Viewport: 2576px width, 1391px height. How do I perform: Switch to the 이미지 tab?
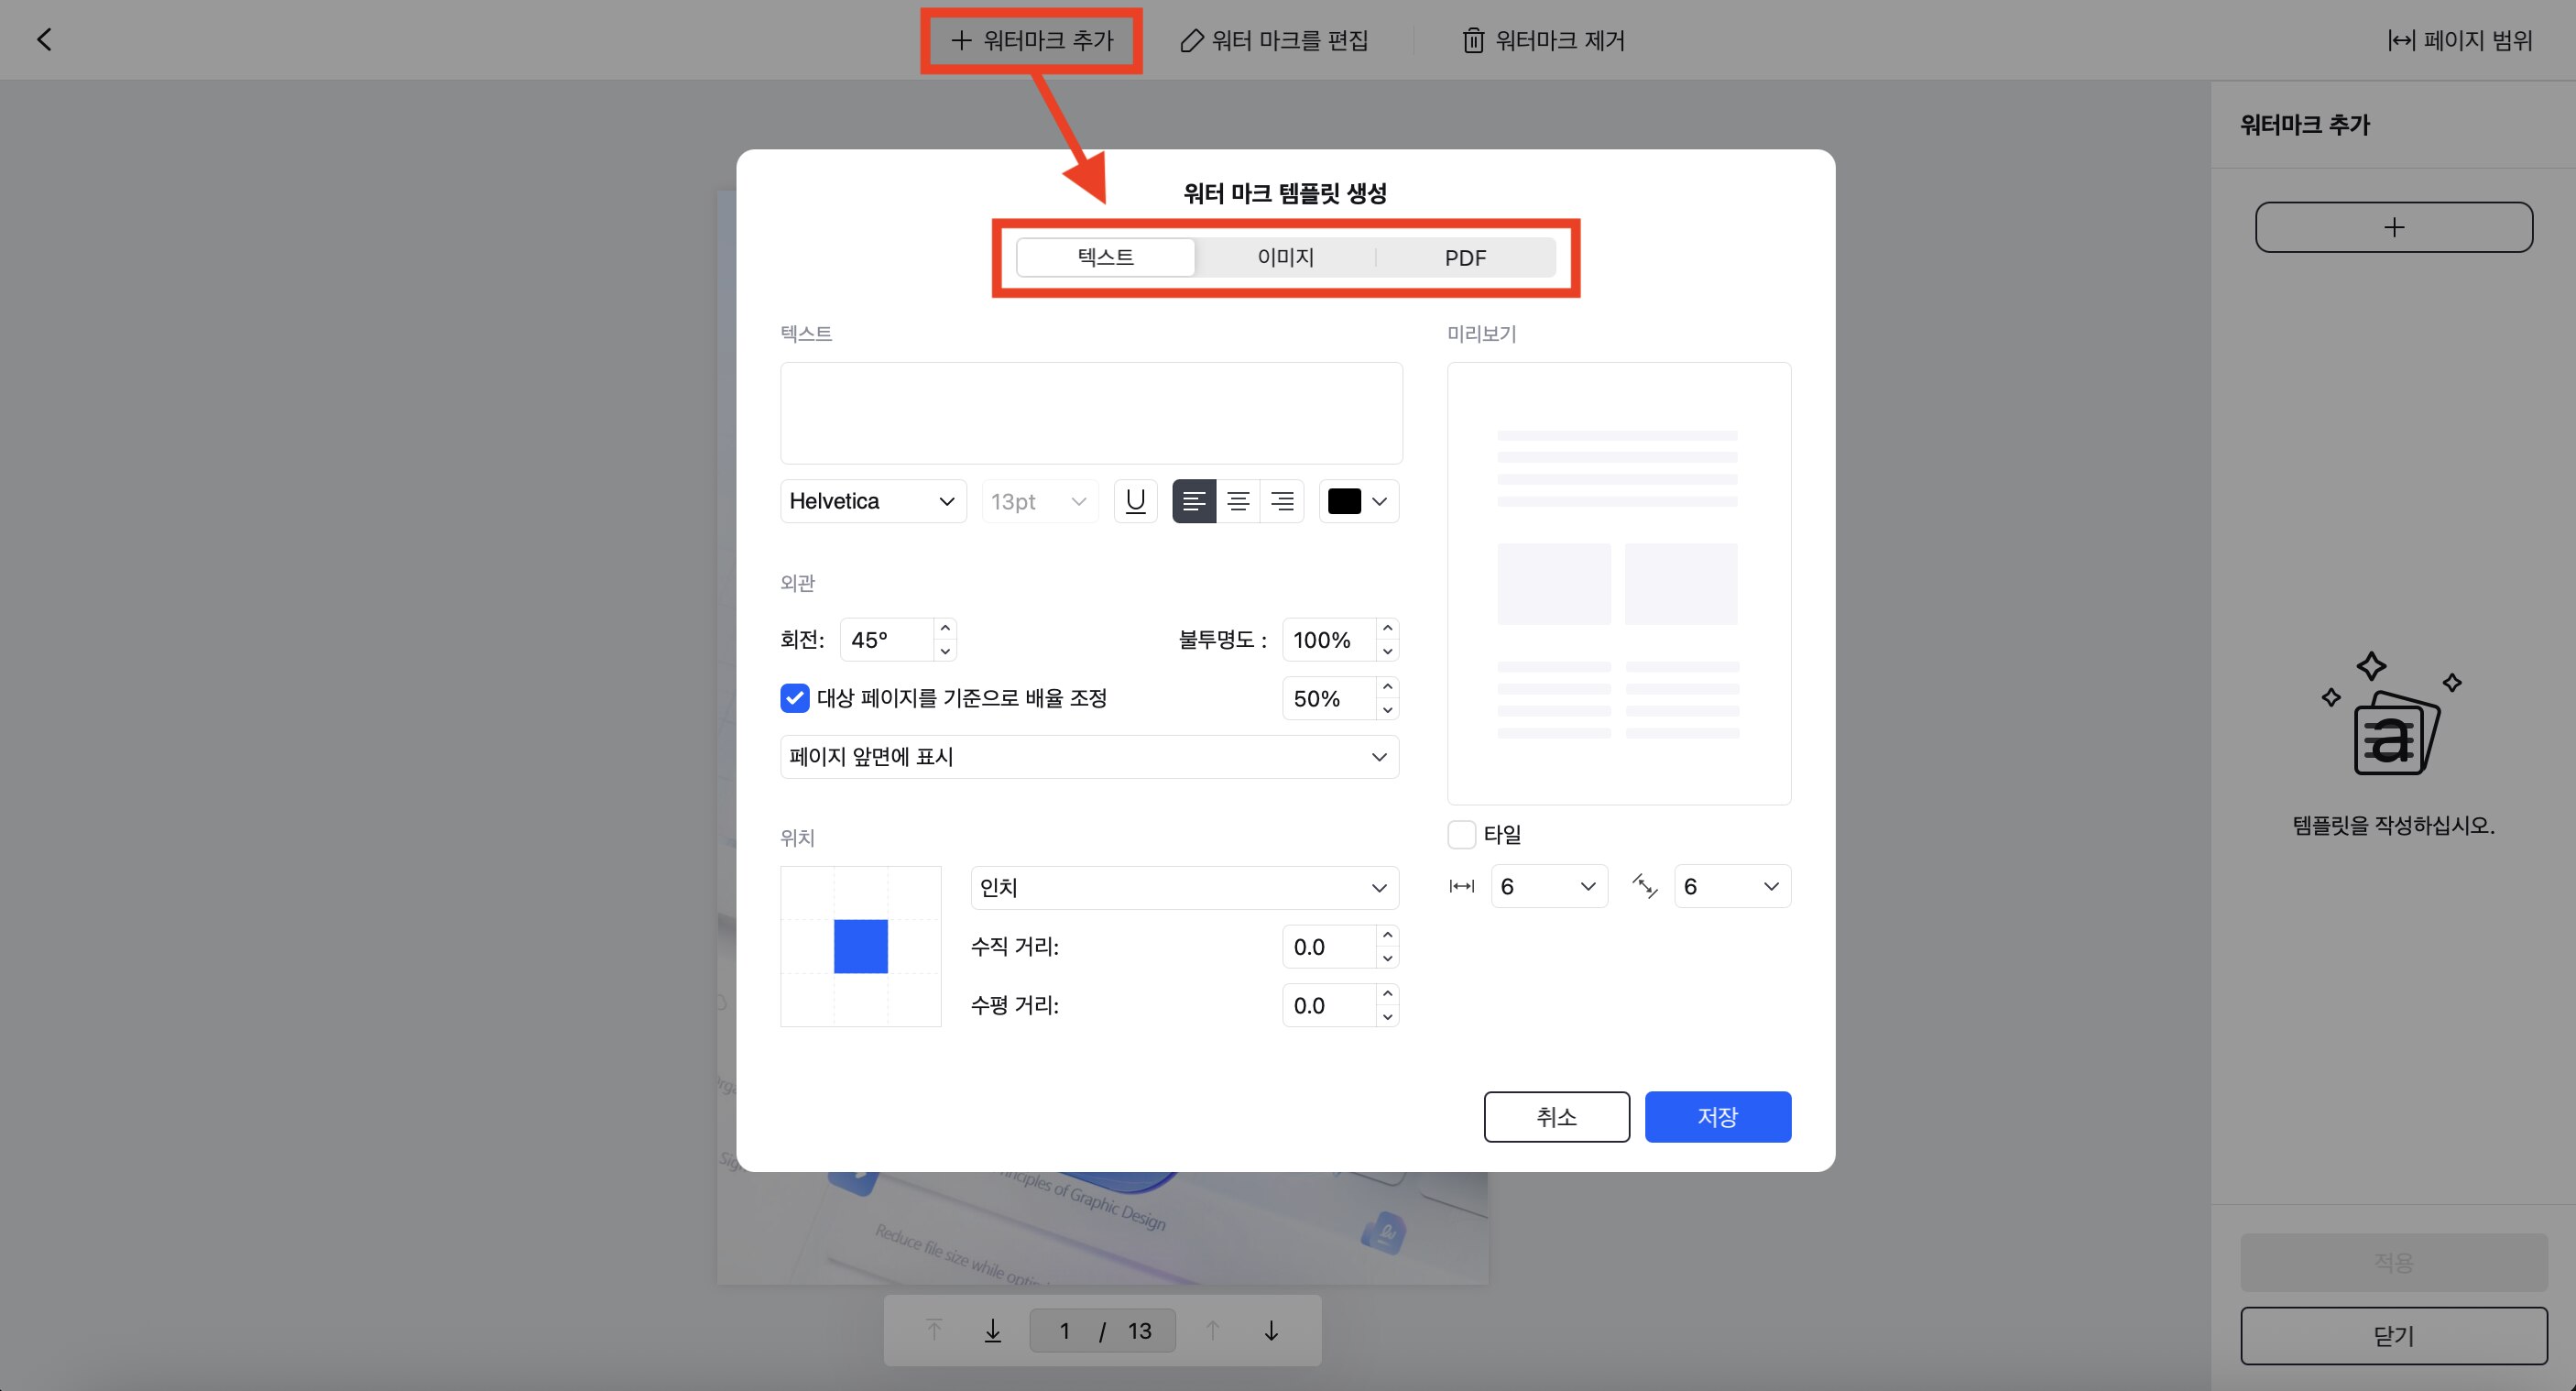pyautogui.click(x=1285, y=257)
